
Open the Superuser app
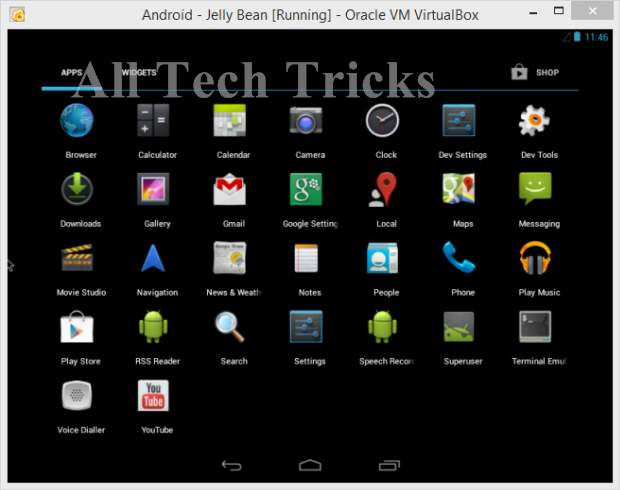459,327
